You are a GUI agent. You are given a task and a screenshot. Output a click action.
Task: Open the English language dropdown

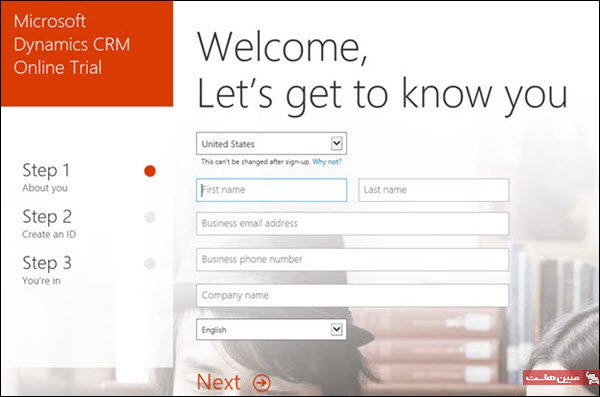pos(271,330)
